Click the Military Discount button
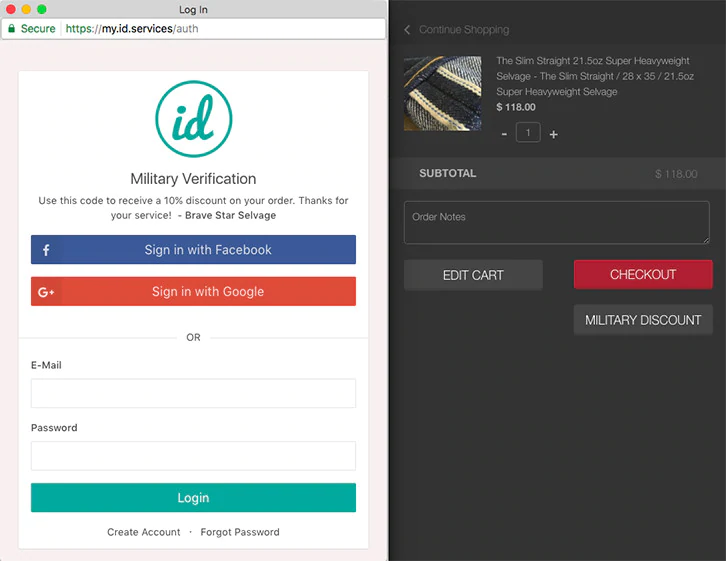726x561 pixels. (x=643, y=320)
